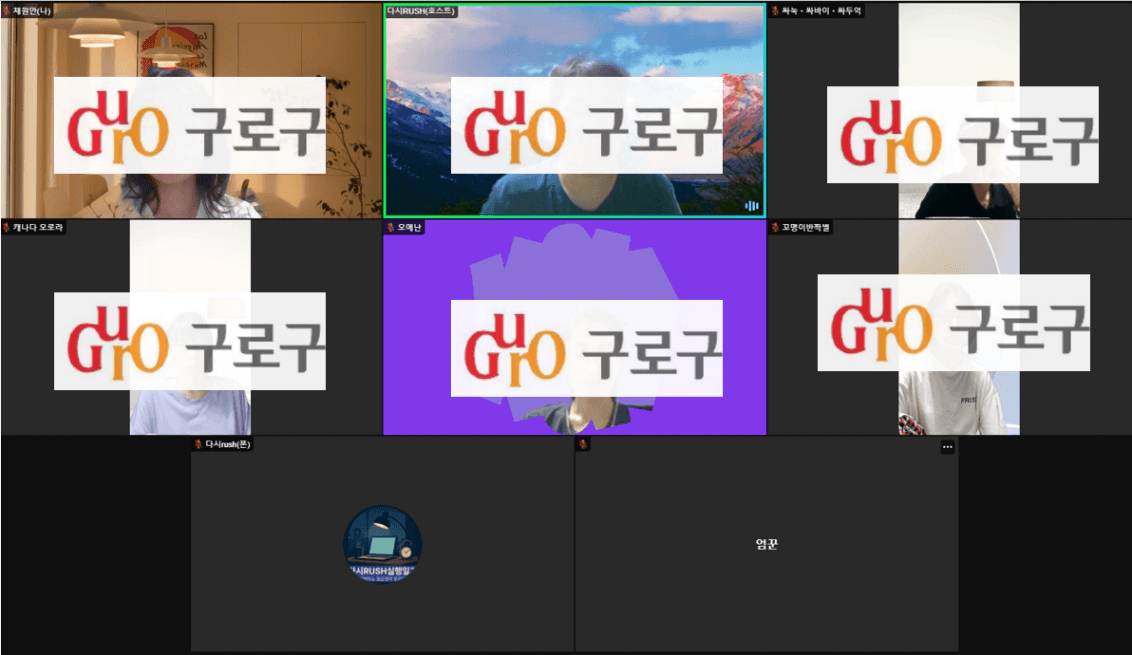Click the muted mic icon on the (나) self tile

tap(6, 11)
